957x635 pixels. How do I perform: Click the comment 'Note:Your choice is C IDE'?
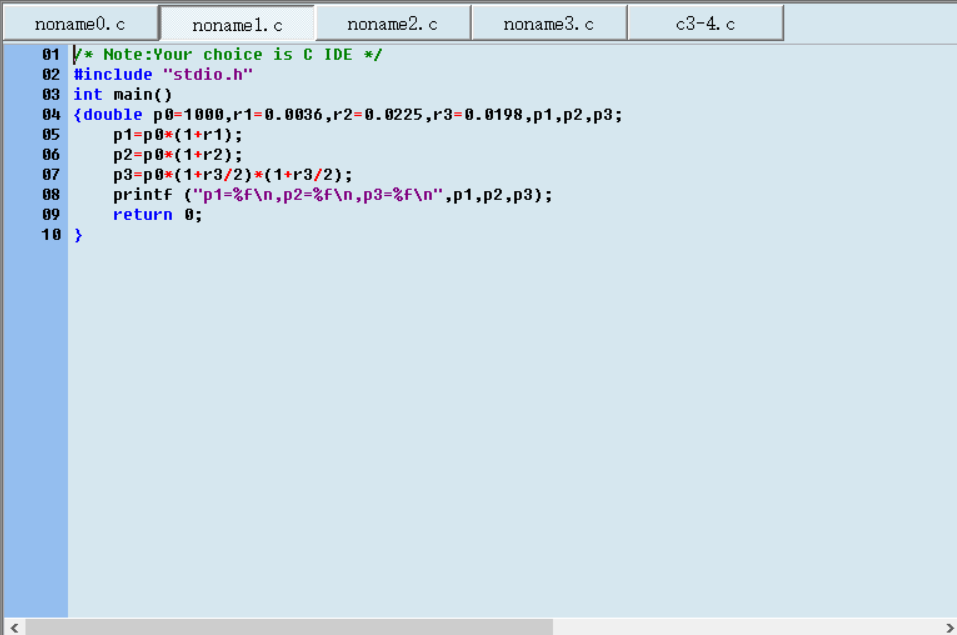pyautogui.click(x=228, y=54)
